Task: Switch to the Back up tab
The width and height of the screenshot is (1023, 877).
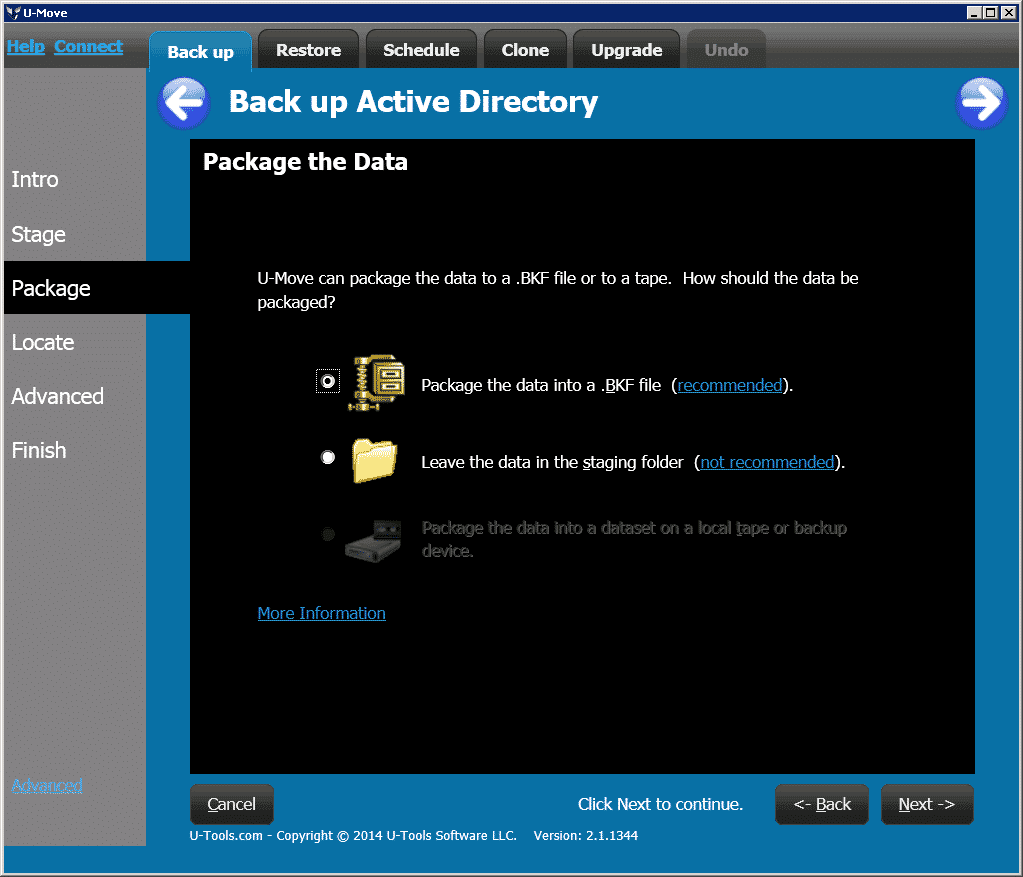Action: coord(200,51)
